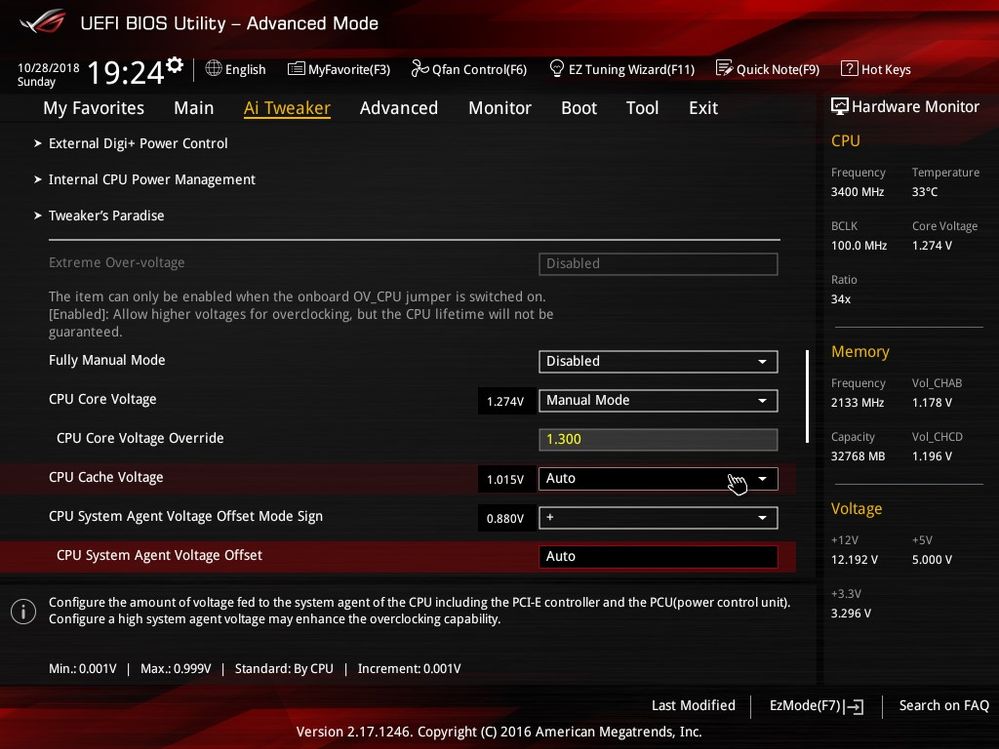Image resolution: width=999 pixels, height=749 pixels.
Task: Click the disabled Extreme Over-voltage field
Action: click(x=658, y=264)
